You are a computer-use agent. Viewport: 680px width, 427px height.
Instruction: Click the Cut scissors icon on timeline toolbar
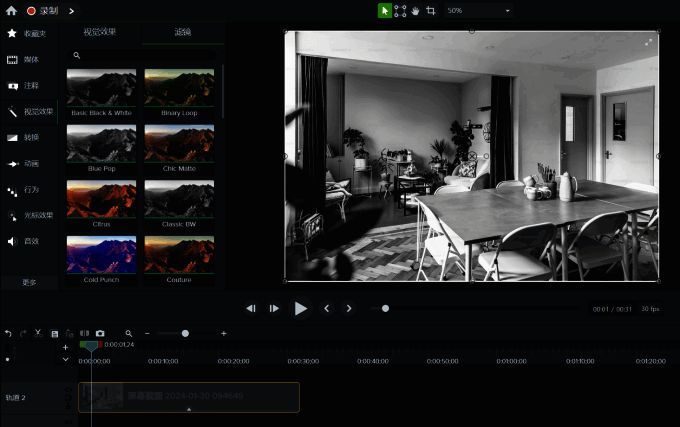pyautogui.click(x=38, y=333)
